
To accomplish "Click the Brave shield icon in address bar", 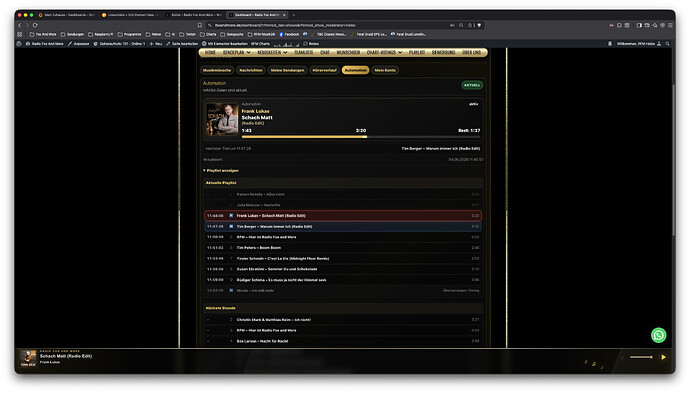I will click(x=479, y=26).
